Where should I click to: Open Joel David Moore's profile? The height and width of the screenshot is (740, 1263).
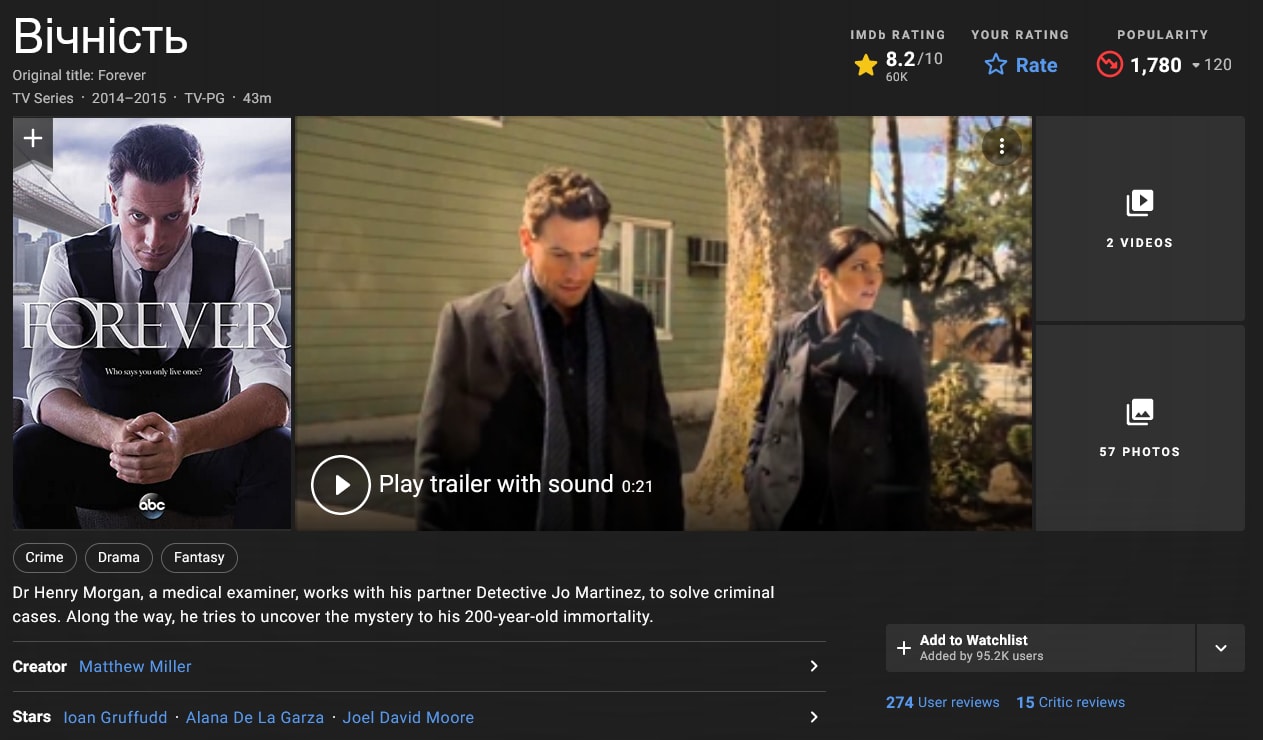tap(408, 717)
